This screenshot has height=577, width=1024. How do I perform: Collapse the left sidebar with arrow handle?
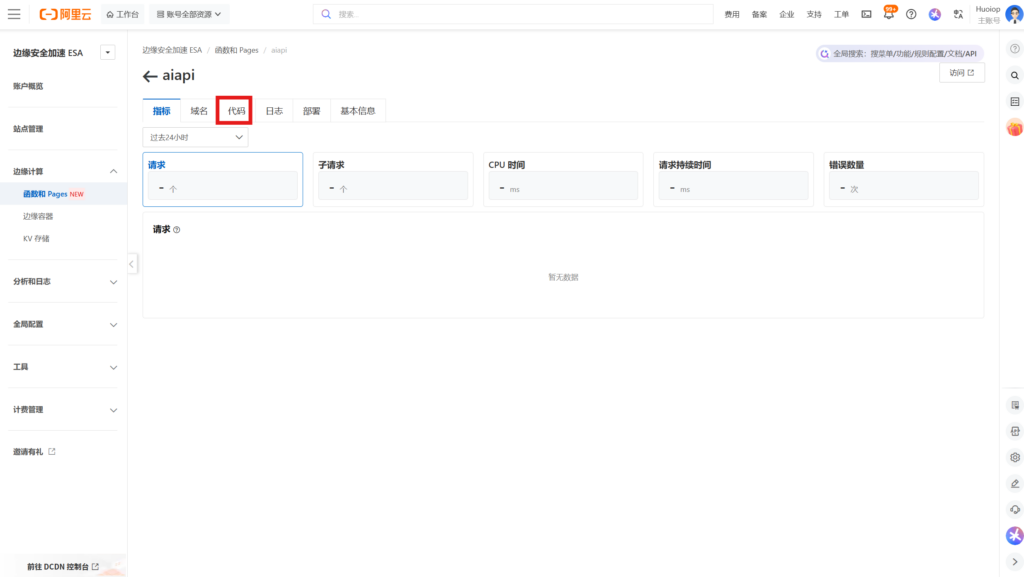pos(132,264)
